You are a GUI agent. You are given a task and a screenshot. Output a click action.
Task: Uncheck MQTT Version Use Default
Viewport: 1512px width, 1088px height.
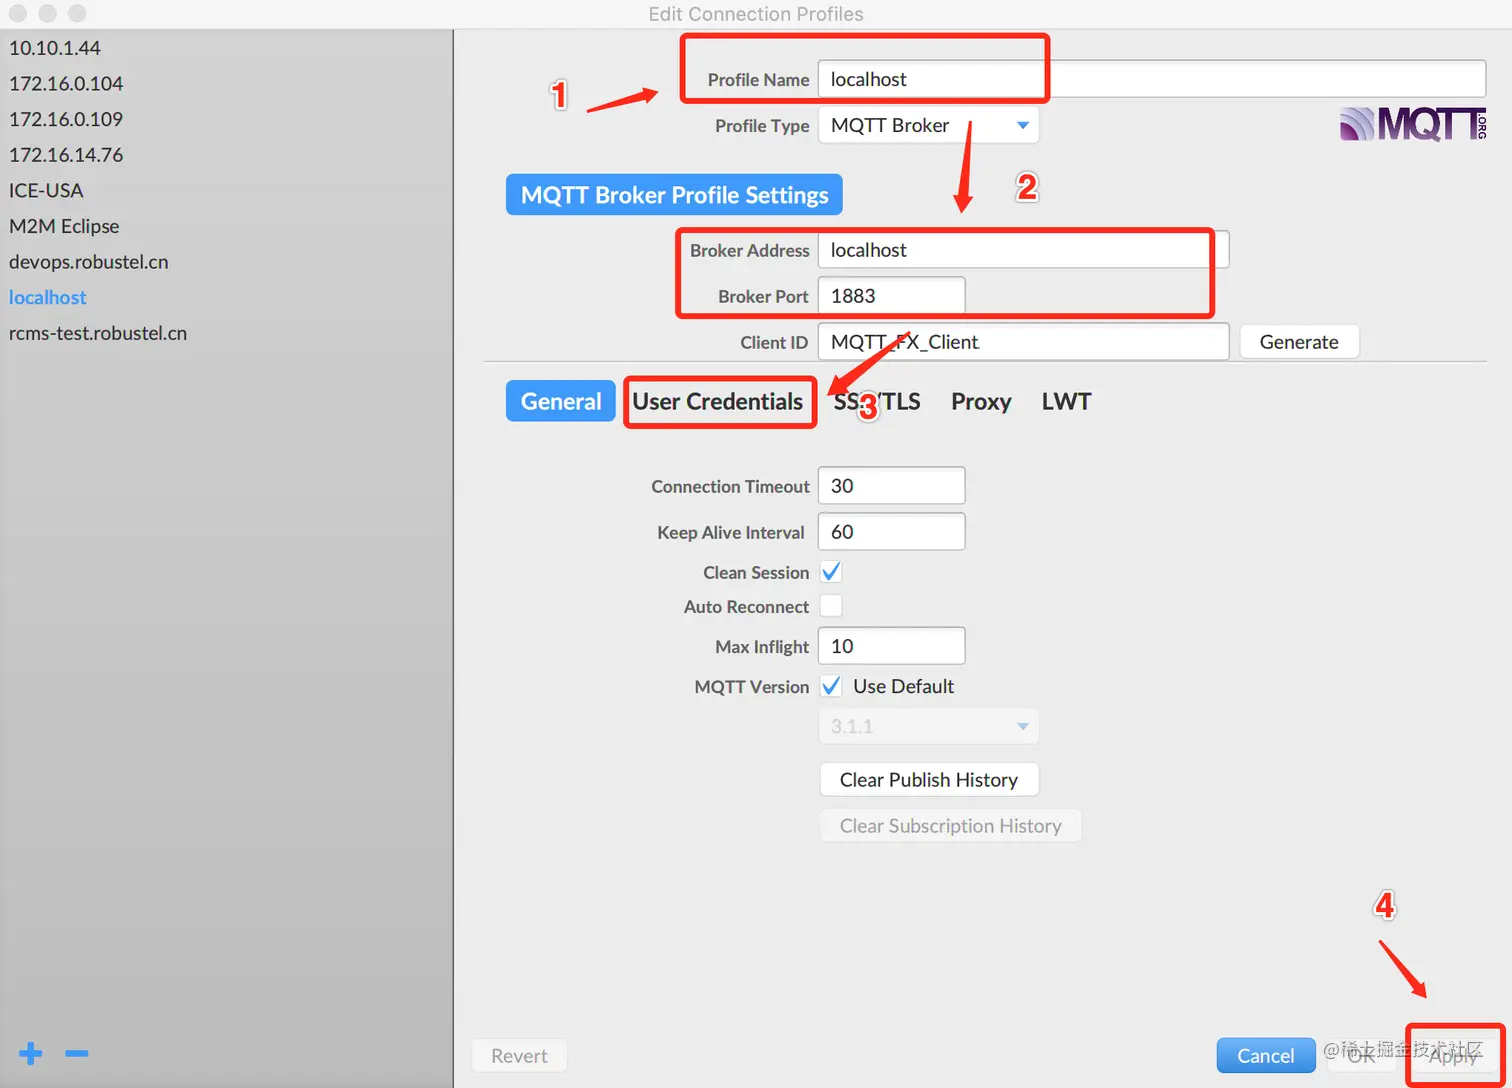tap(831, 686)
